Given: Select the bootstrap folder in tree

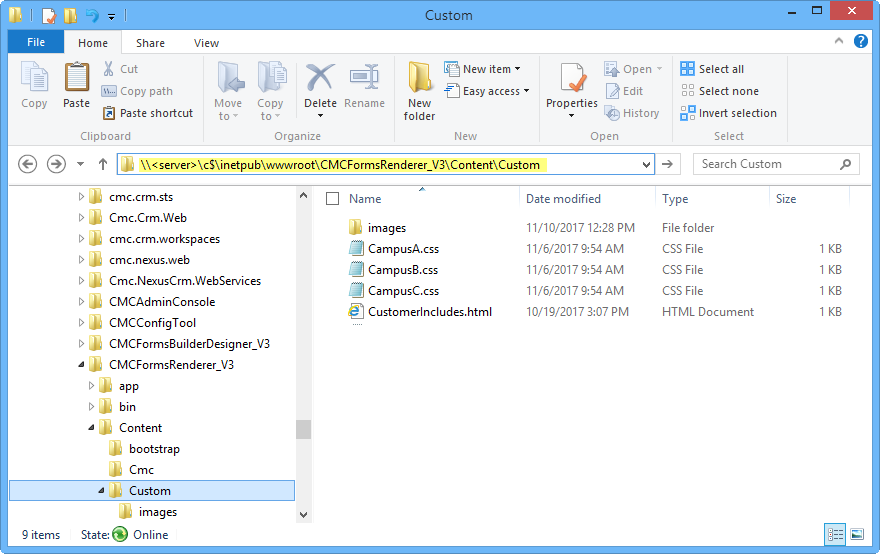Looking at the screenshot, I should click(x=154, y=449).
